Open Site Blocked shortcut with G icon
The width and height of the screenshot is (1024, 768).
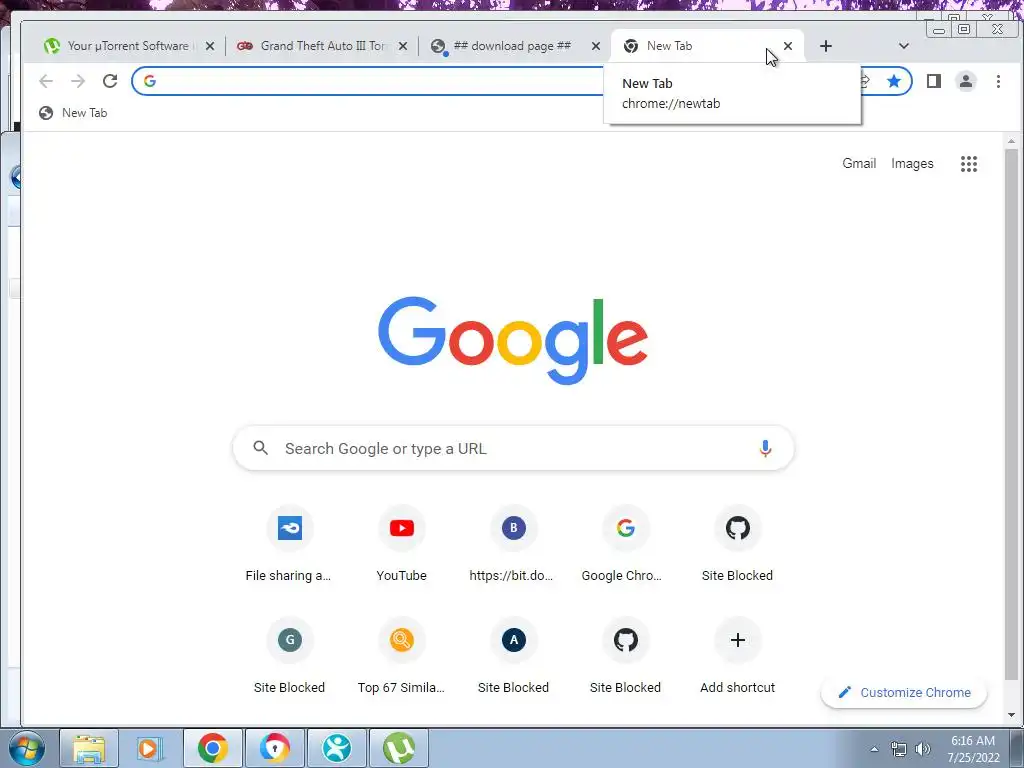289,655
